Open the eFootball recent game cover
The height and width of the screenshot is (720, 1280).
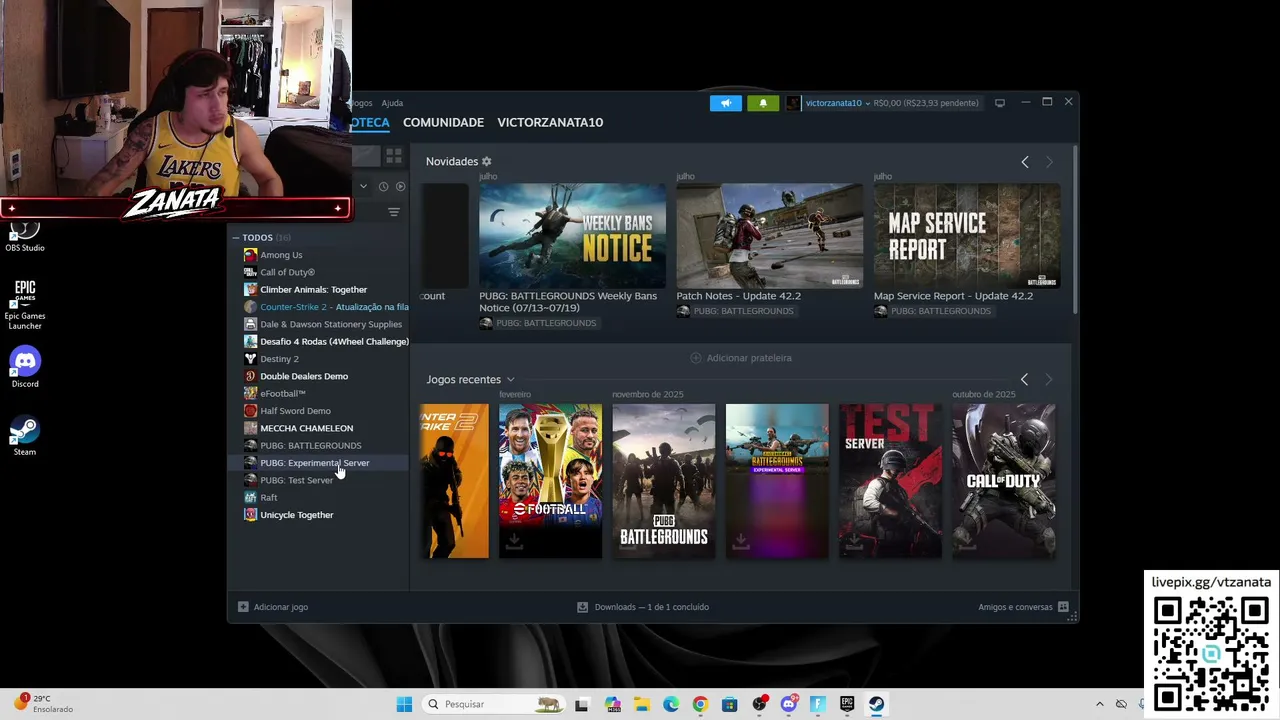[x=551, y=481]
